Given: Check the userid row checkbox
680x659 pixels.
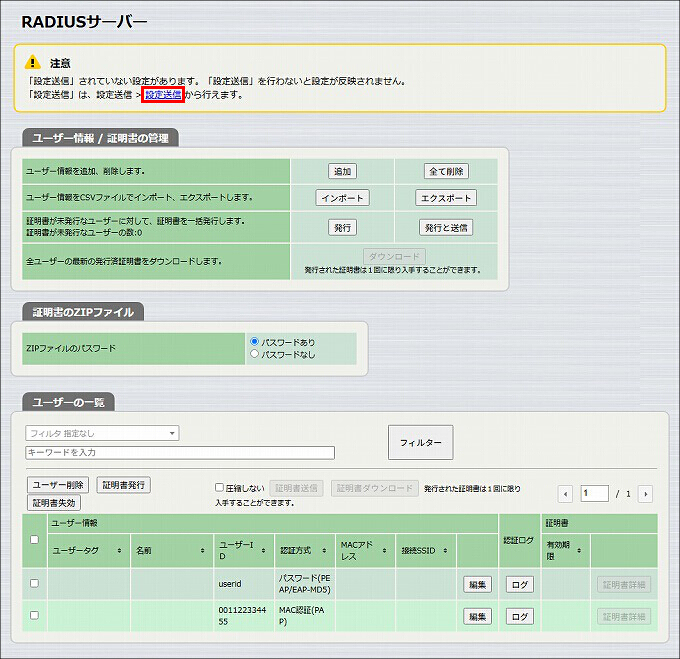Looking at the screenshot, I should click(34, 583).
